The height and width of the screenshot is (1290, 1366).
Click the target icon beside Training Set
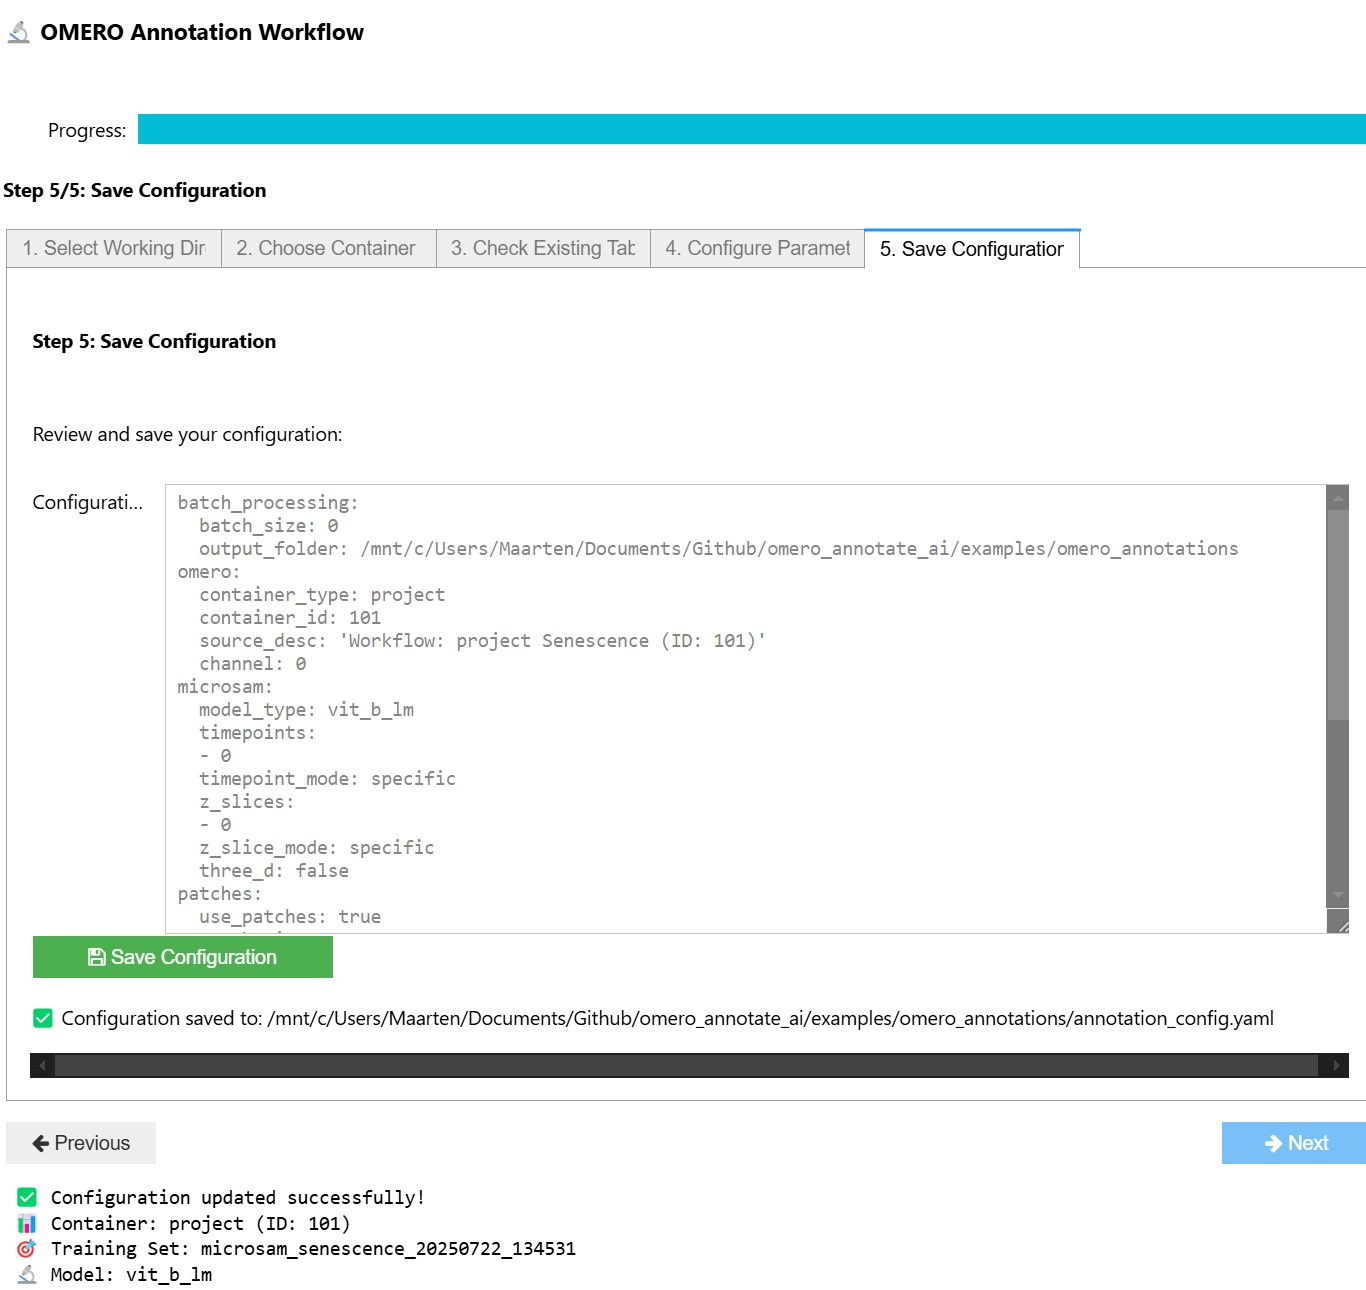pyautogui.click(x=27, y=1248)
